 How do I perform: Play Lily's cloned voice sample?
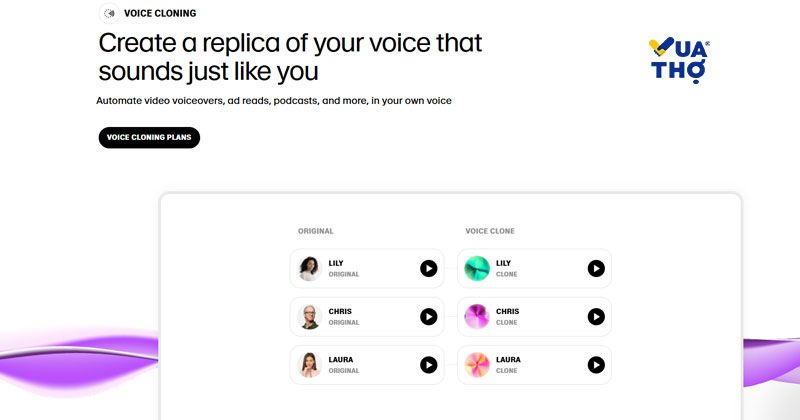(596, 268)
